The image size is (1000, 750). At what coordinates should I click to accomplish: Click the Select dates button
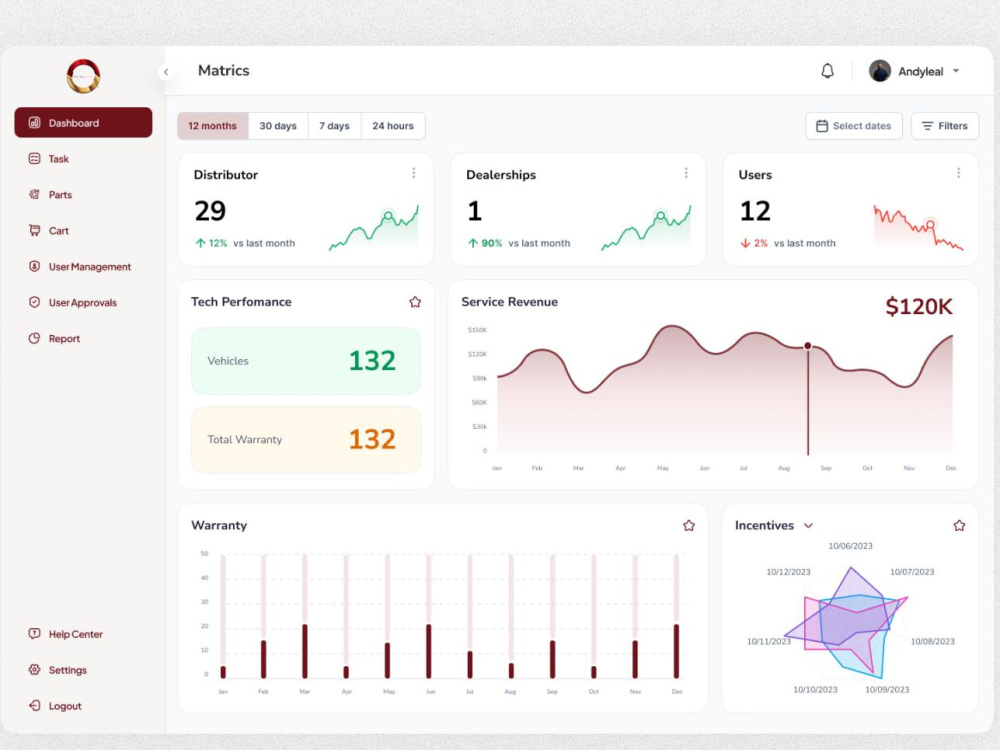(854, 126)
